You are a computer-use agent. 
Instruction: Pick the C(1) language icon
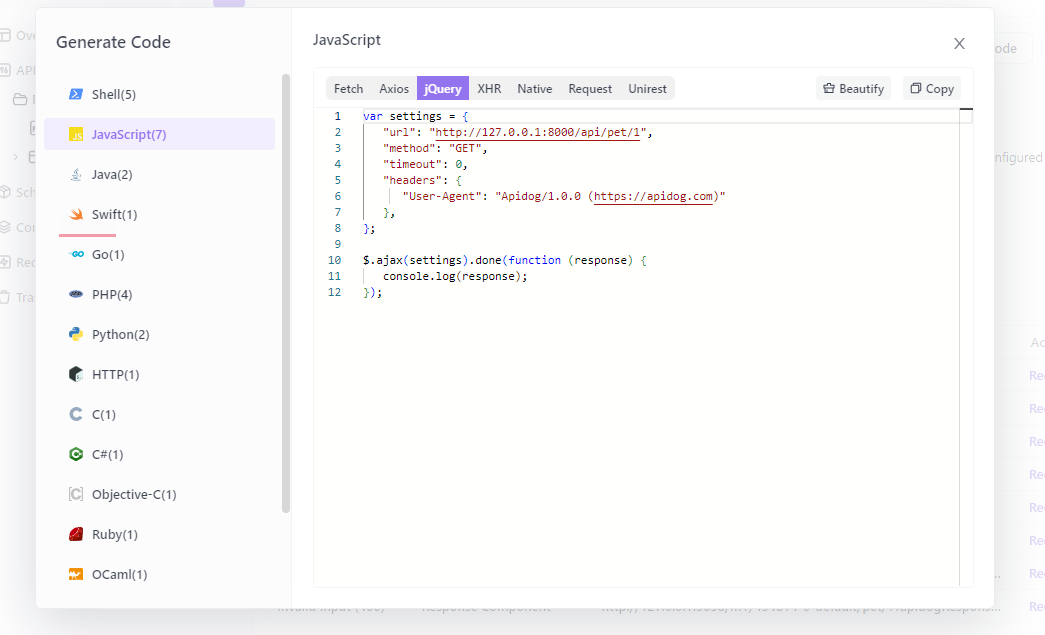76,414
